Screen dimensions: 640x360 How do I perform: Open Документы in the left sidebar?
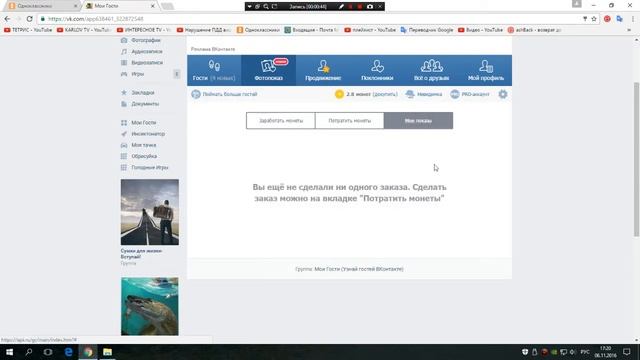click(140, 104)
